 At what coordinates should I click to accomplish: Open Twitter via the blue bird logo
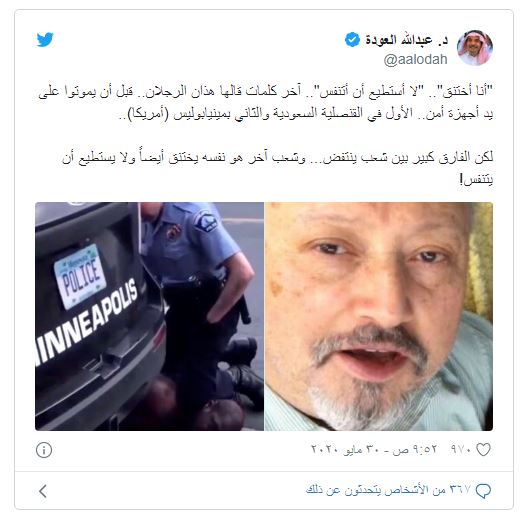click(x=45, y=40)
